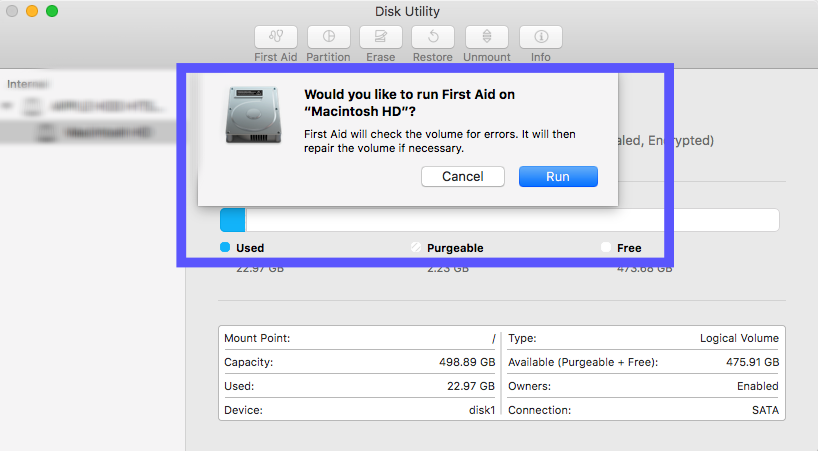The height and width of the screenshot is (451, 818).
Task: Click the Connection value 'SATA'
Action: (x=765, y=410)
